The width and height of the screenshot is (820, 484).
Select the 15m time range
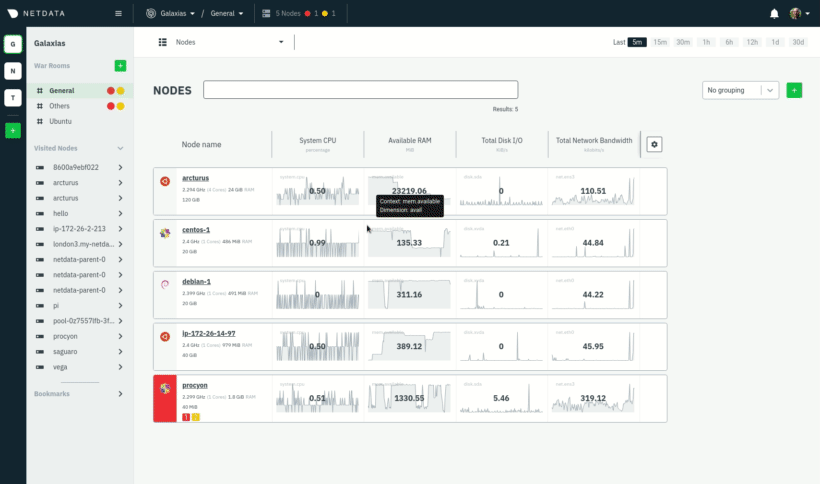[660, 42]
